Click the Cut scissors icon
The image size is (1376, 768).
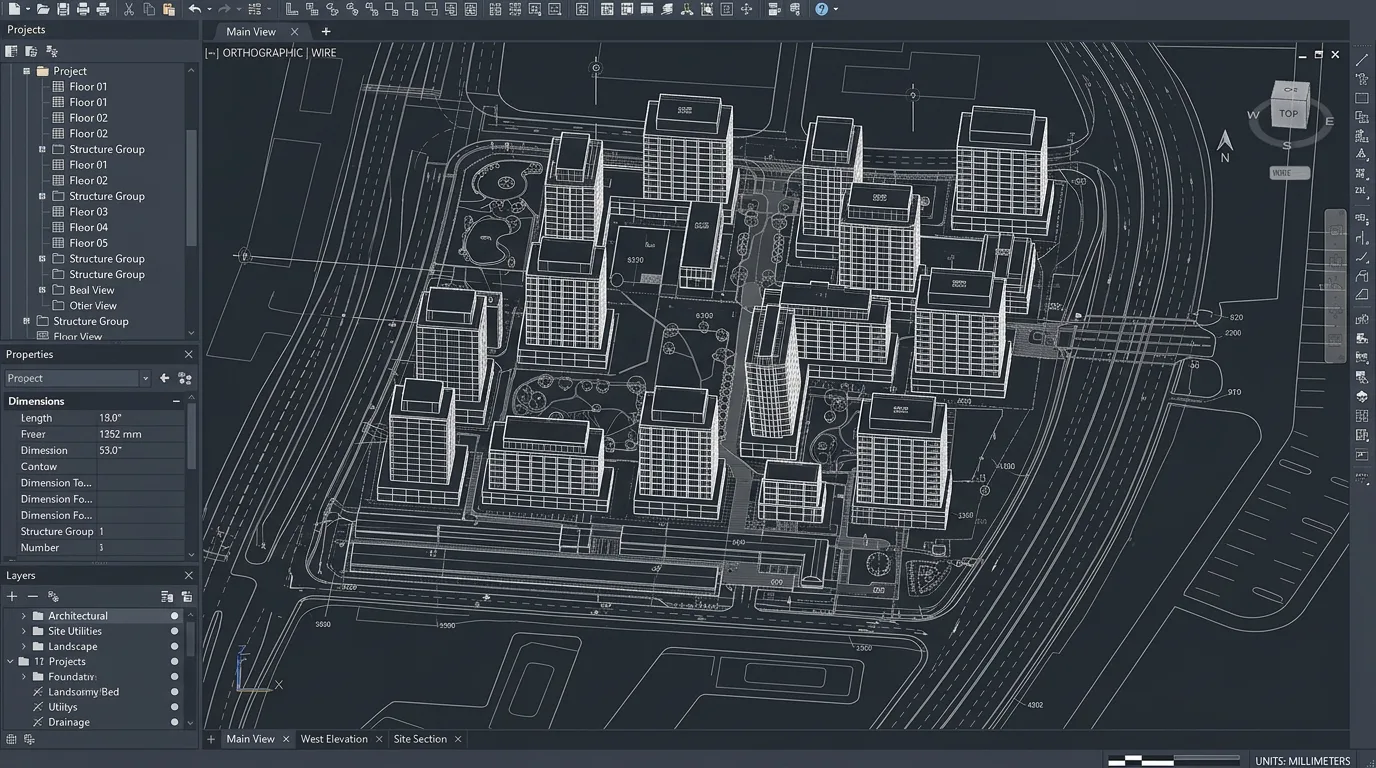coord(129,9)
